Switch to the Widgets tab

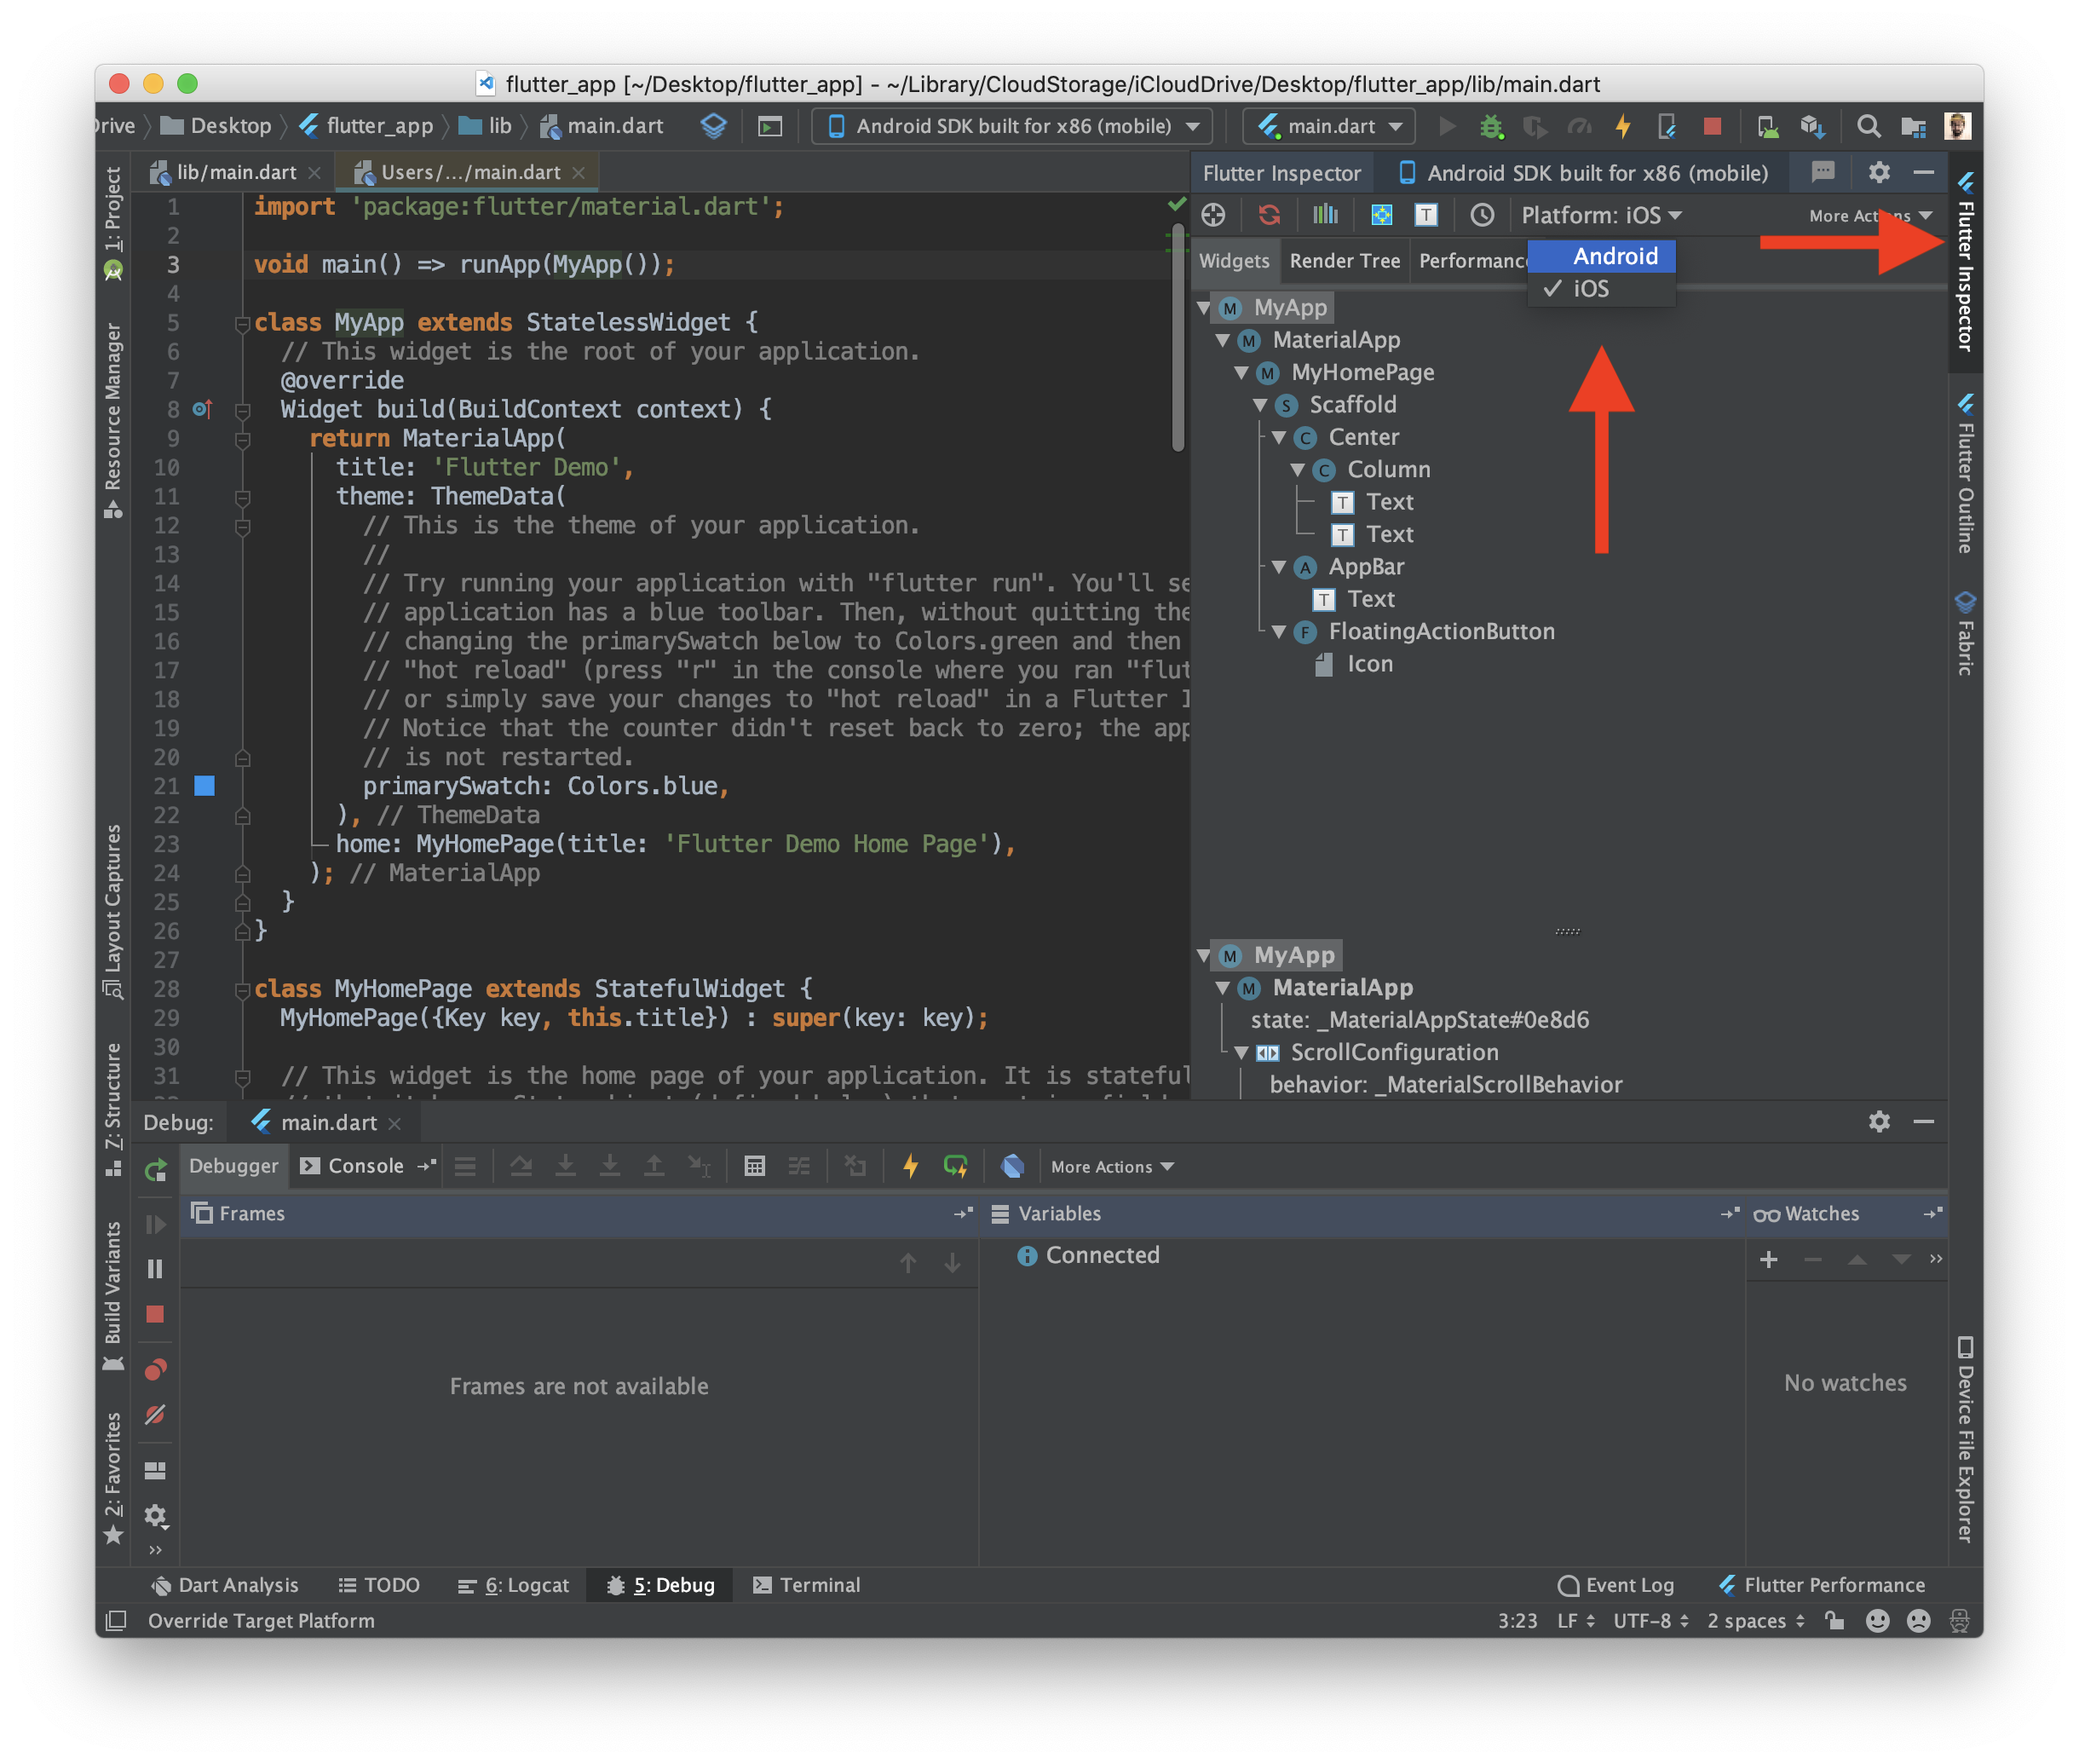pos(1234,261)
